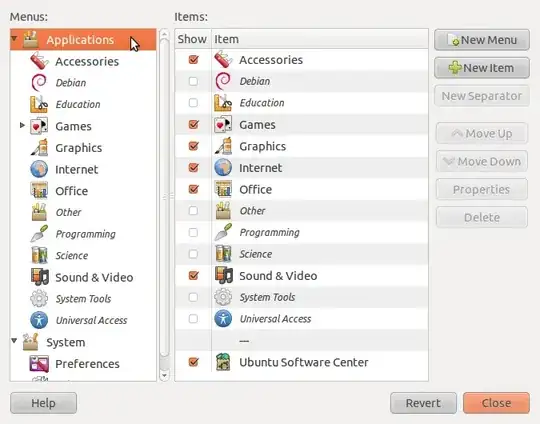The width and height of the screenshot is (540, 424).
Task: Click the Move Up button
Action: [482, 133]
